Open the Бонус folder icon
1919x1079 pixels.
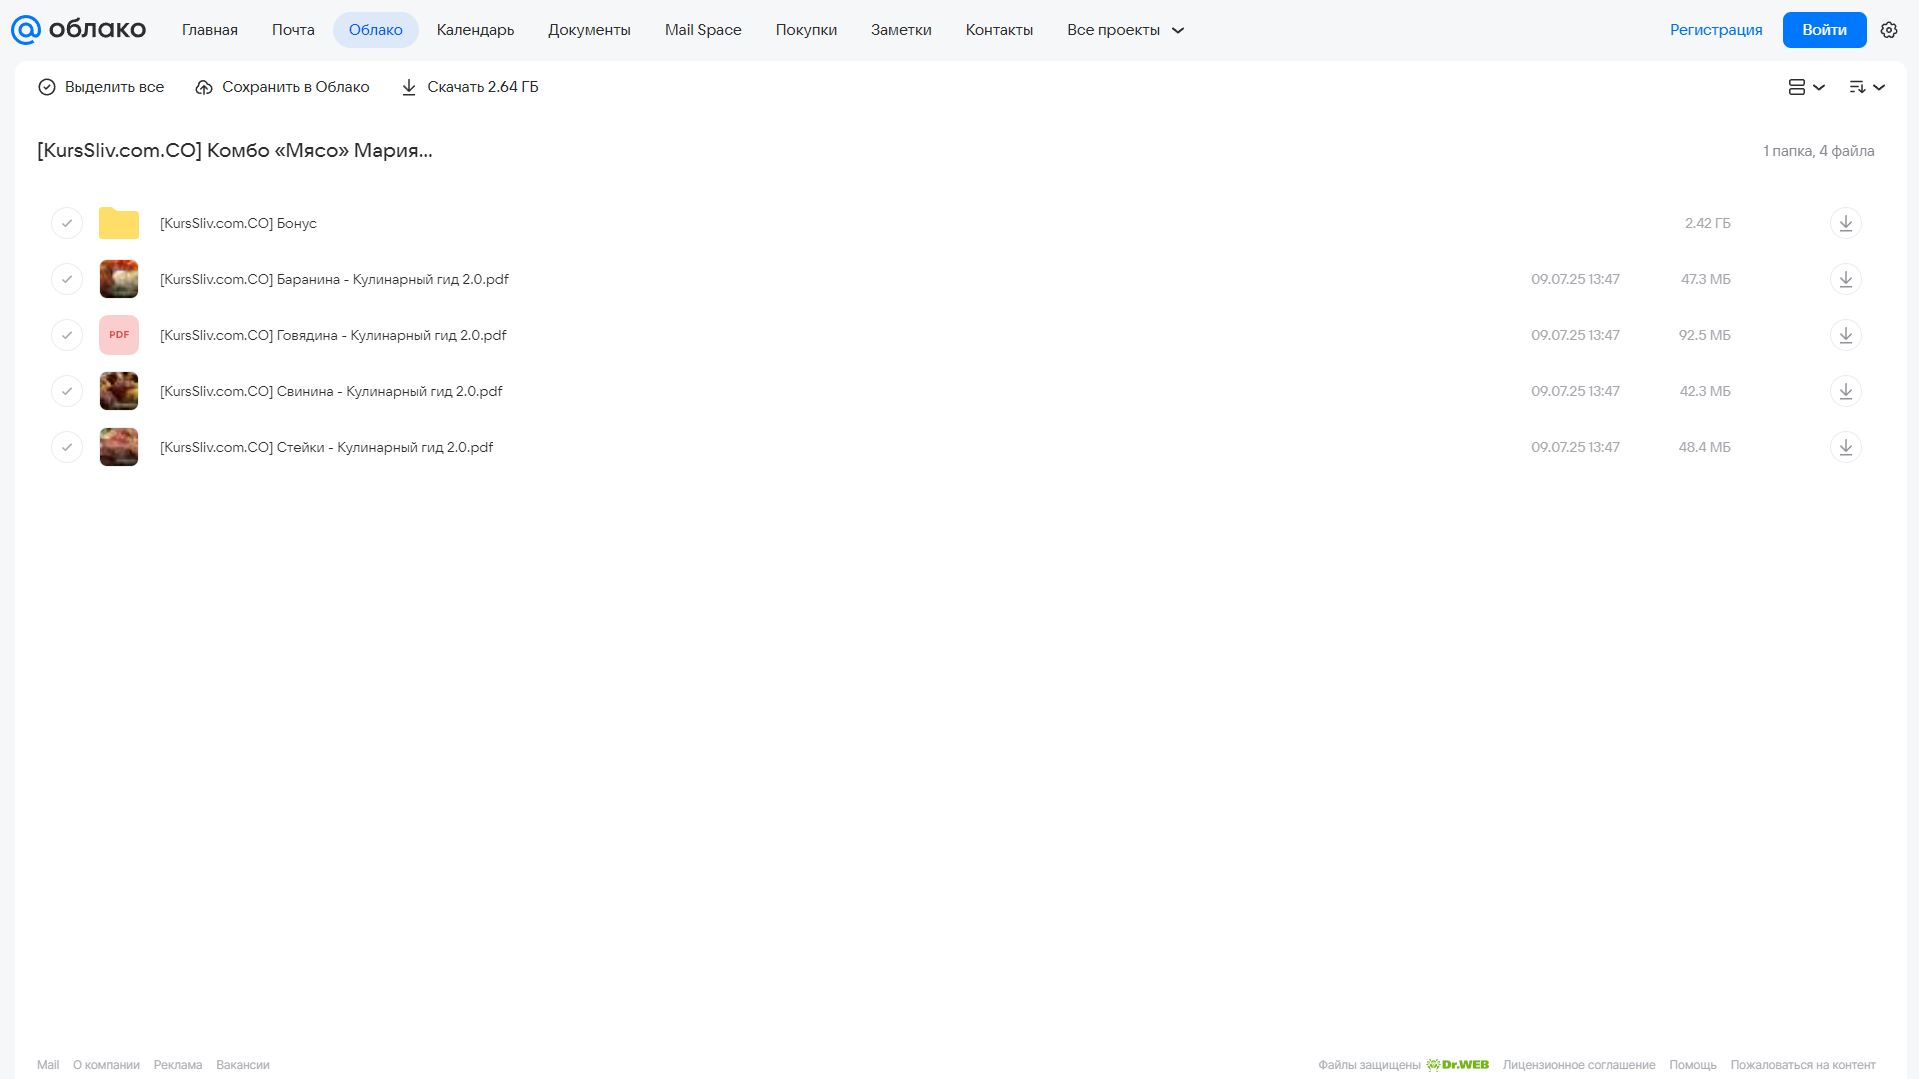(x=119, y=223)
